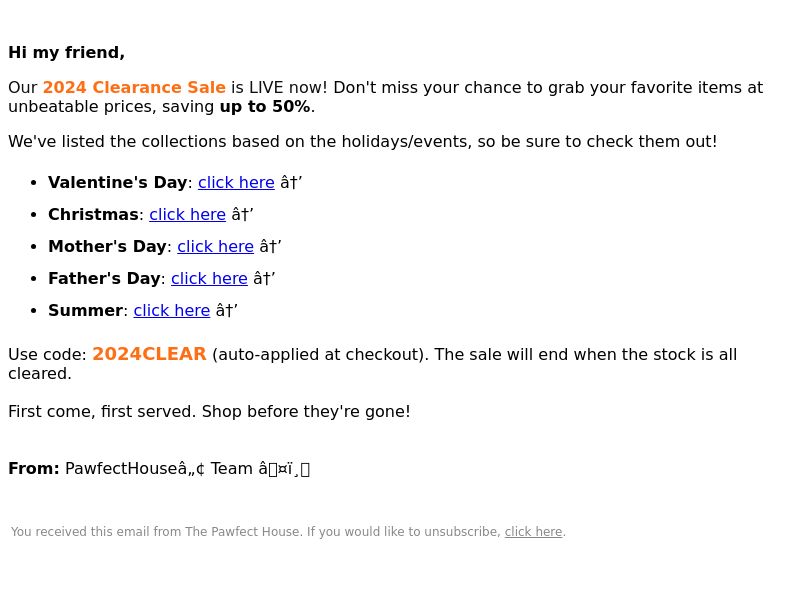
Task: Follow the Mother's Day click here link
Action: [215, 247]
